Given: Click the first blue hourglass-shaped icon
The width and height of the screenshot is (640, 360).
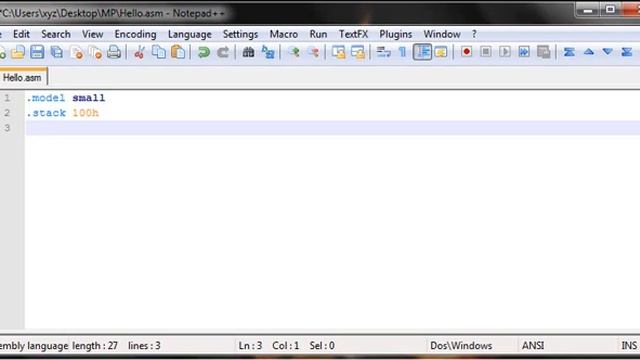Looking at the screenshot, I should [x=569, y=52].
